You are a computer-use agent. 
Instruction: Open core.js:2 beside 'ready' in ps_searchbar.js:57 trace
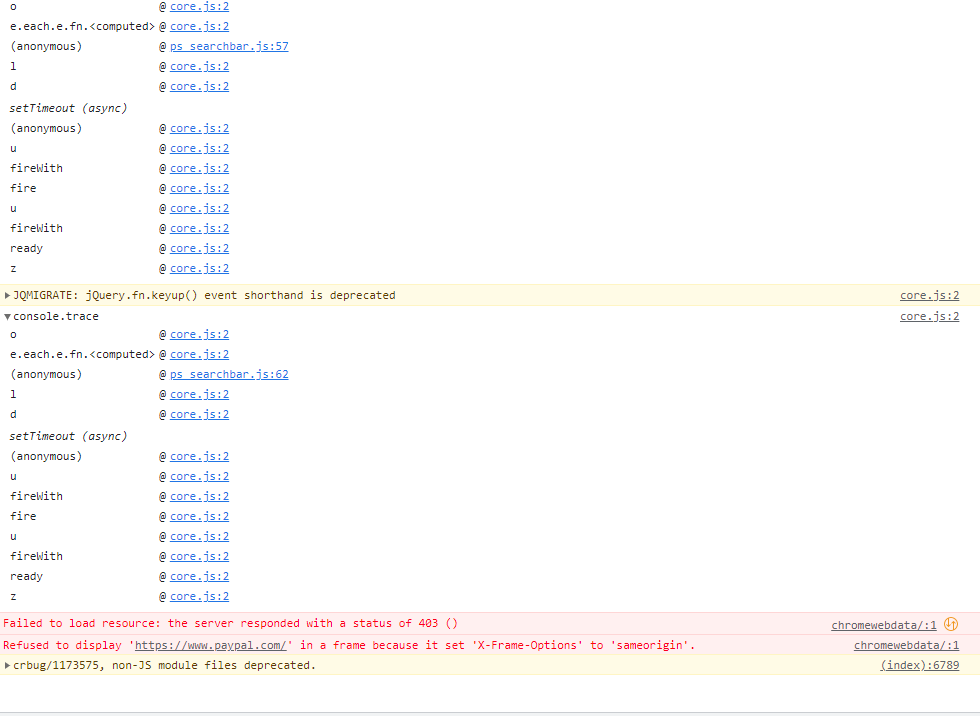click(199, 249)
